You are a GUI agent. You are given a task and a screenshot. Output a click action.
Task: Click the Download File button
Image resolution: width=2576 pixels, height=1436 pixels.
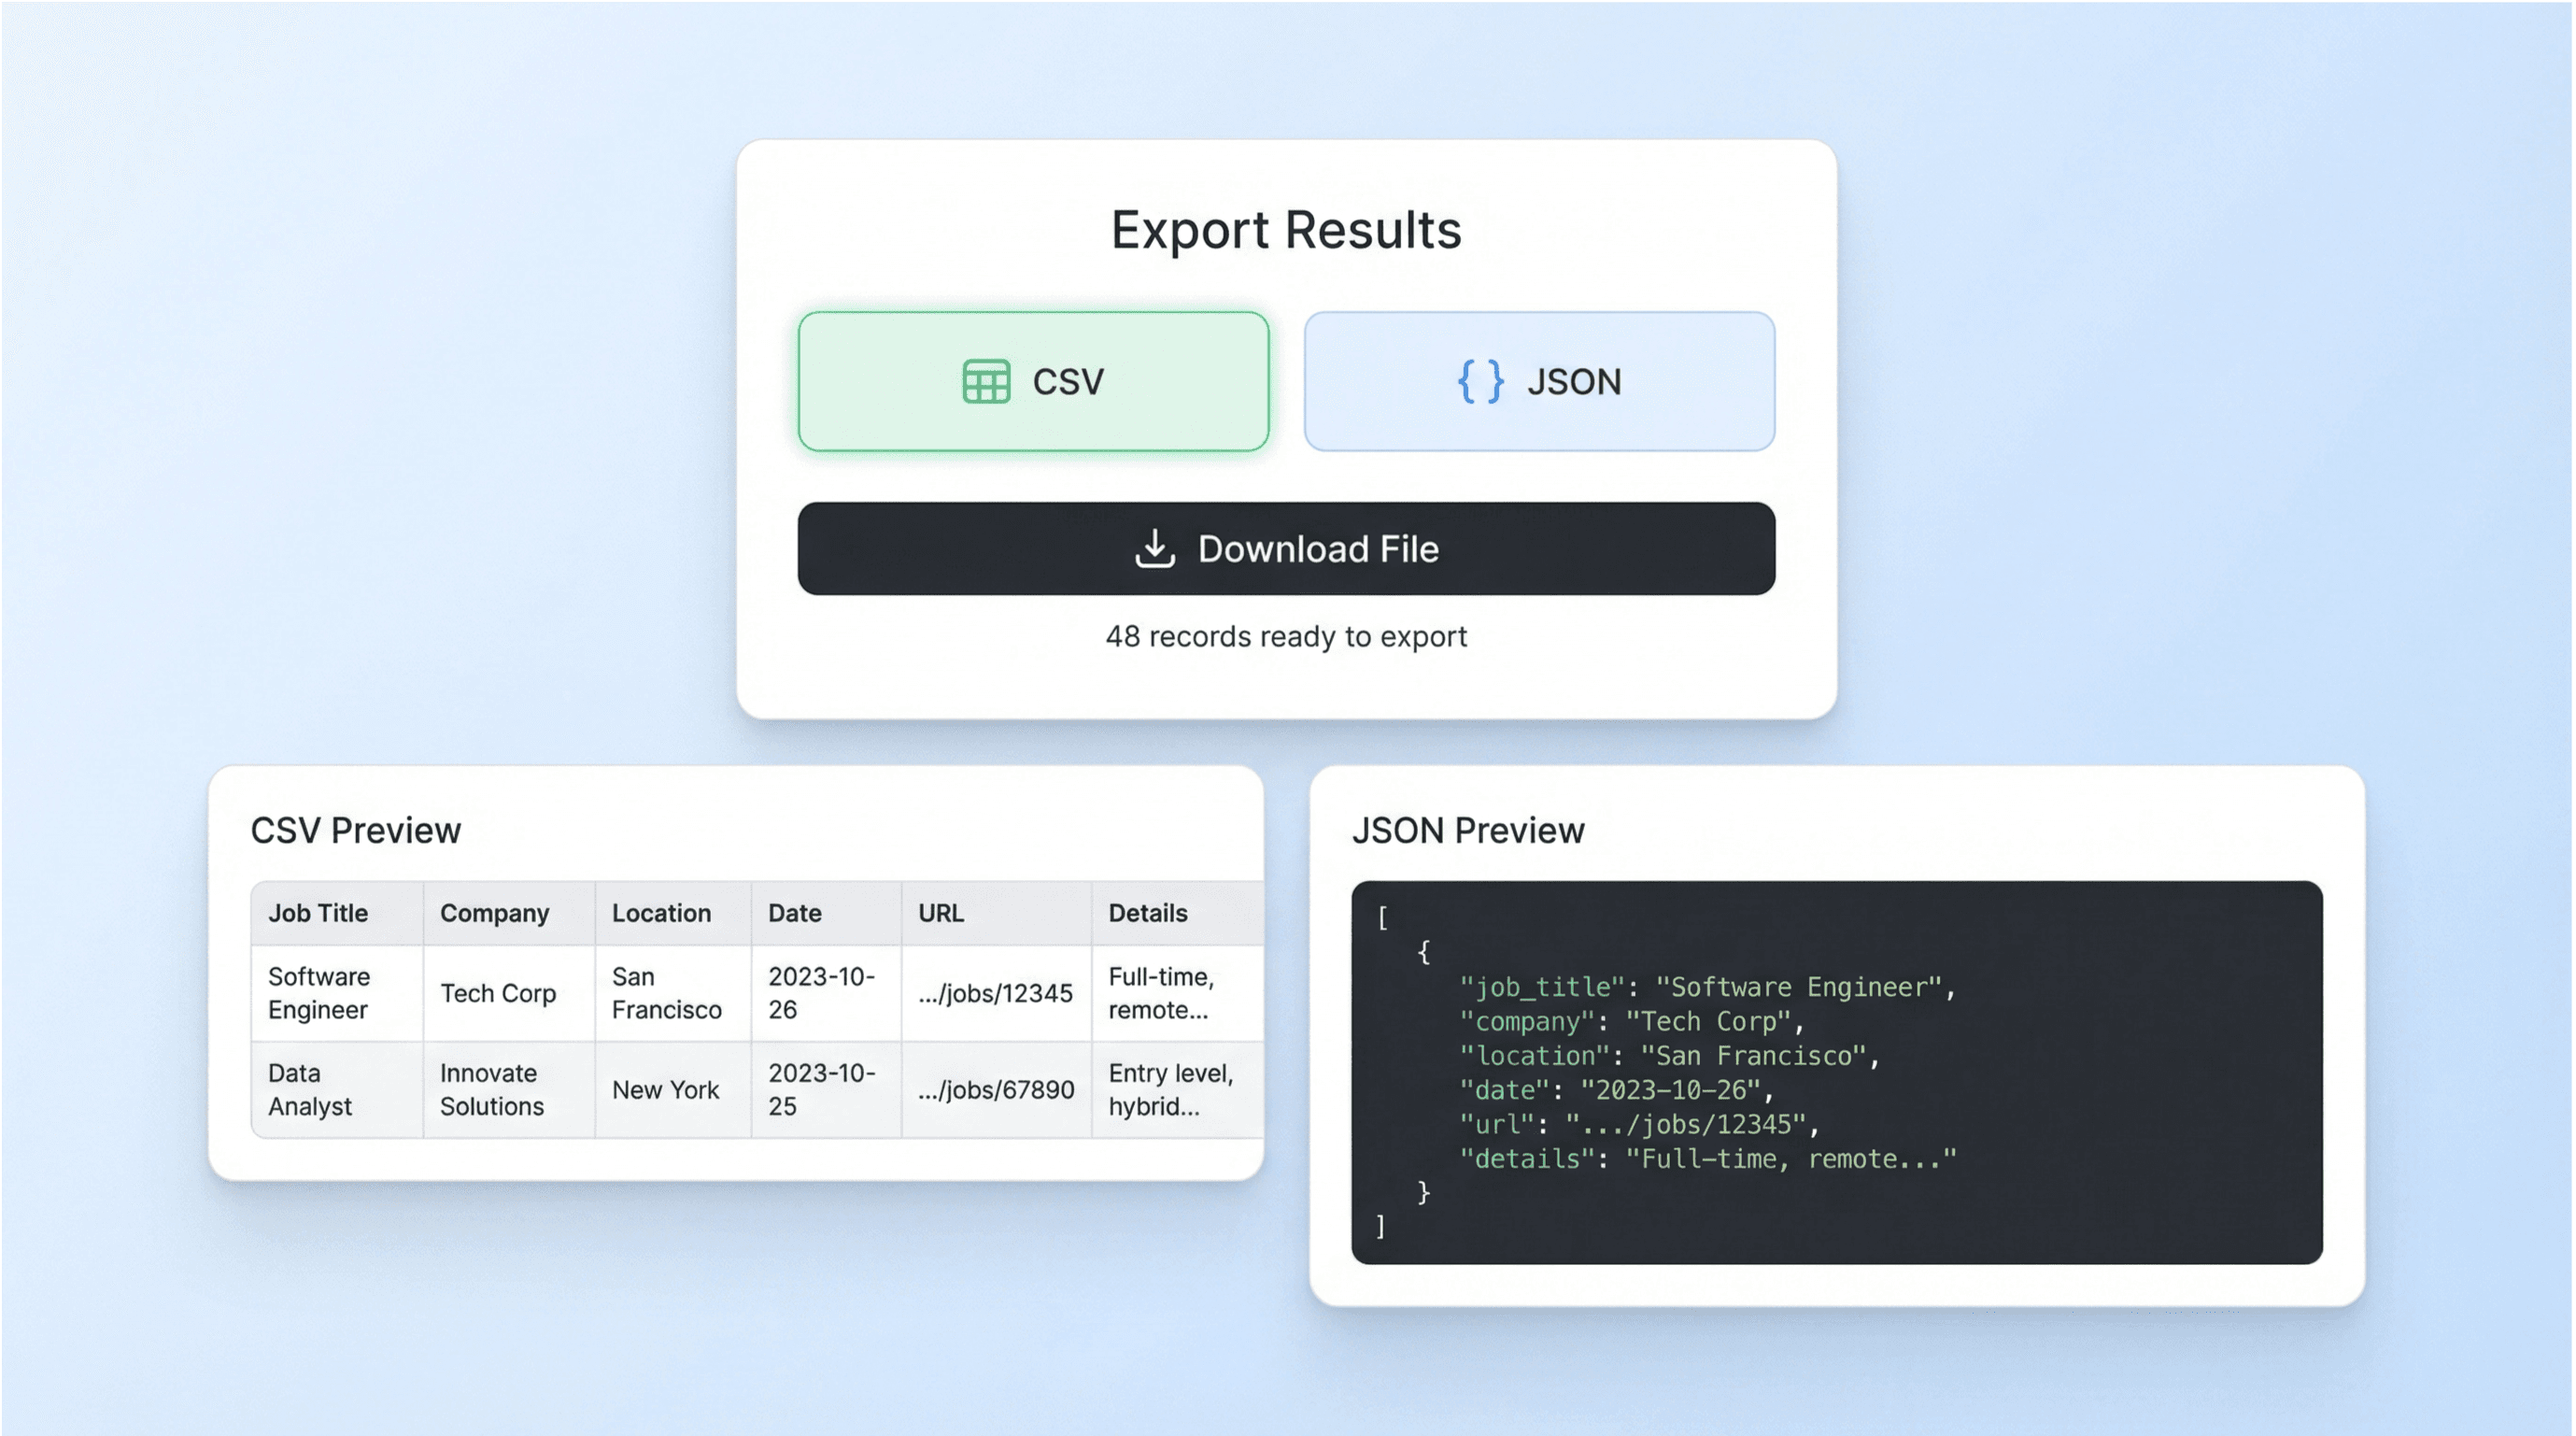pos(1287,548)
